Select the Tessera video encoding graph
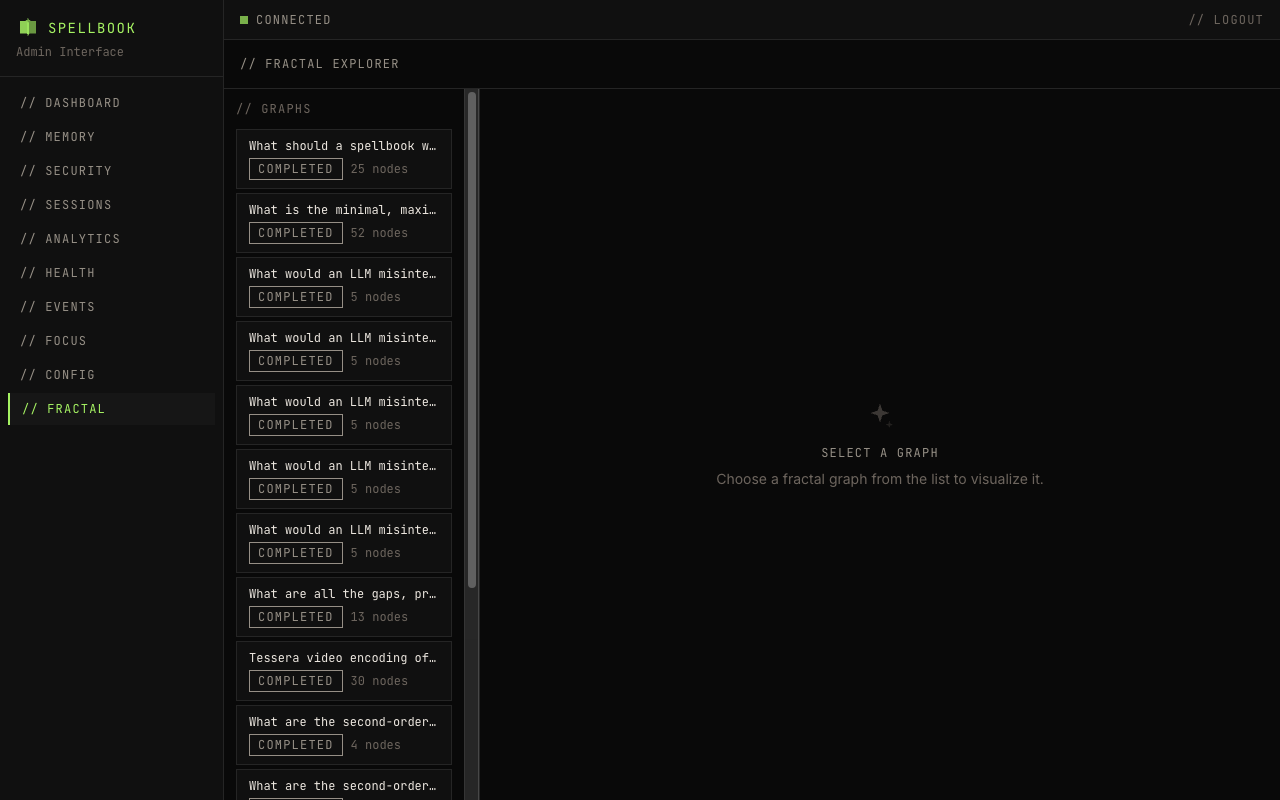The height and width of the screenshot is (800, 1280). pyautogui.click(x=343, y=671)
